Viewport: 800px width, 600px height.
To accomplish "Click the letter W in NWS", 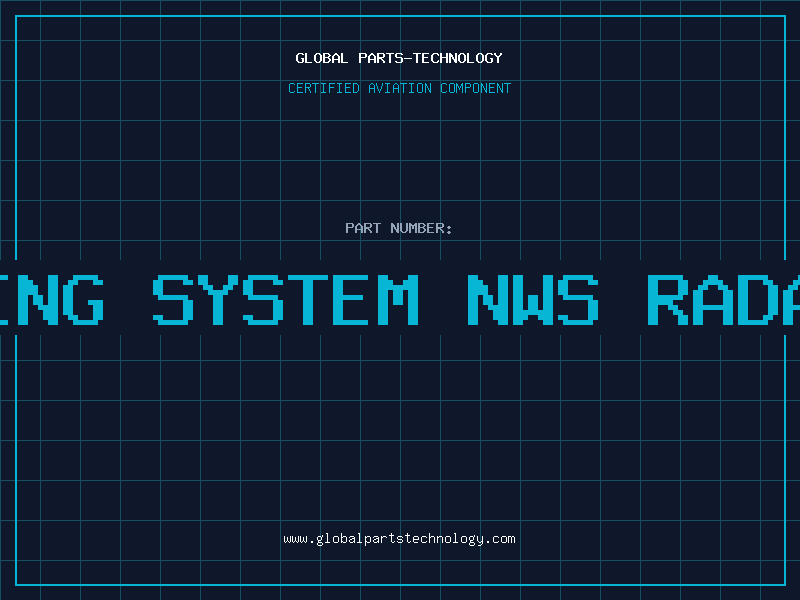I will click(x=532, y=299).
